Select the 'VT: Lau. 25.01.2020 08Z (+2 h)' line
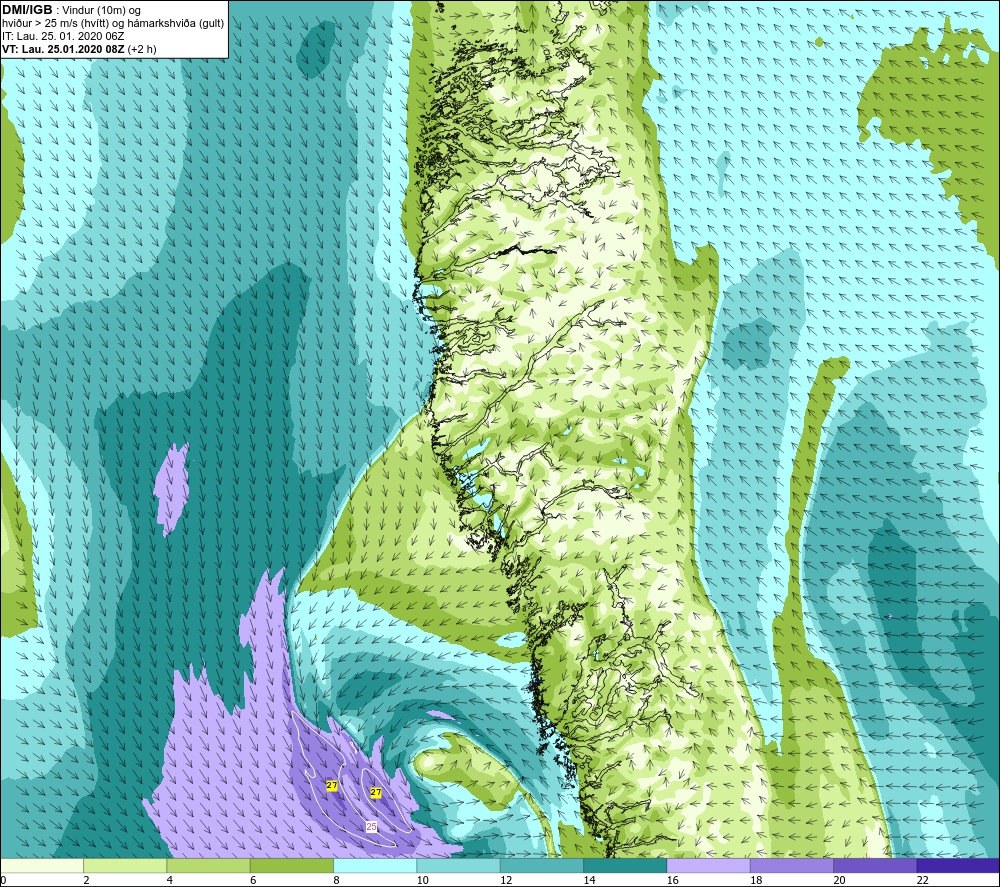Viewport: 1000px width, 887px height. tap(79, 49)
